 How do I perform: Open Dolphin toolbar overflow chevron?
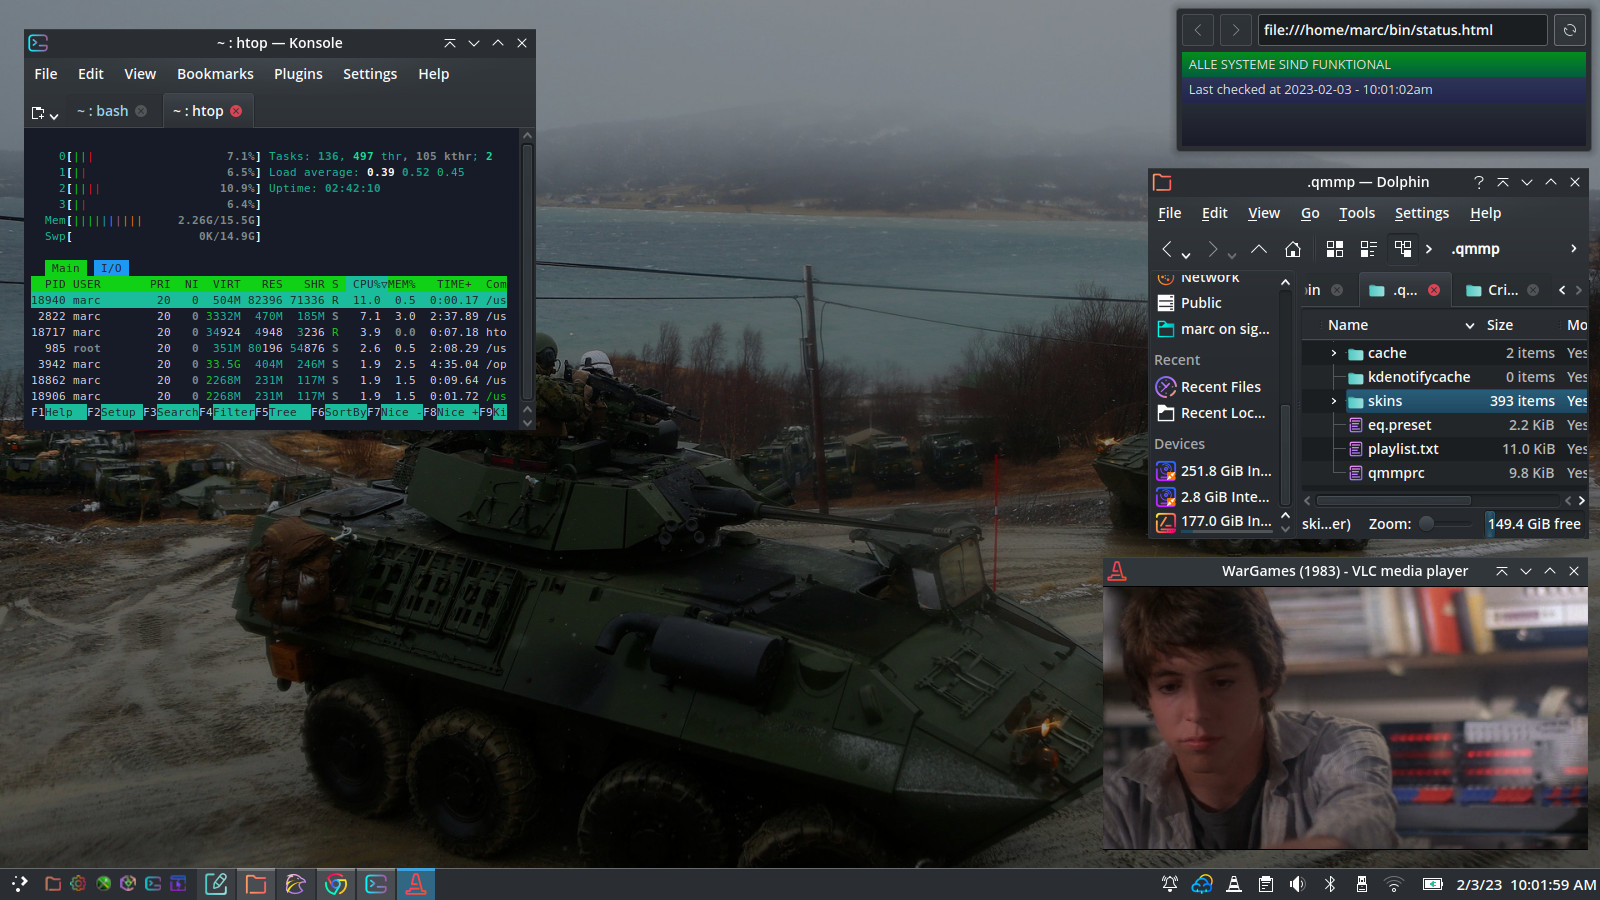pos(1573,249)
